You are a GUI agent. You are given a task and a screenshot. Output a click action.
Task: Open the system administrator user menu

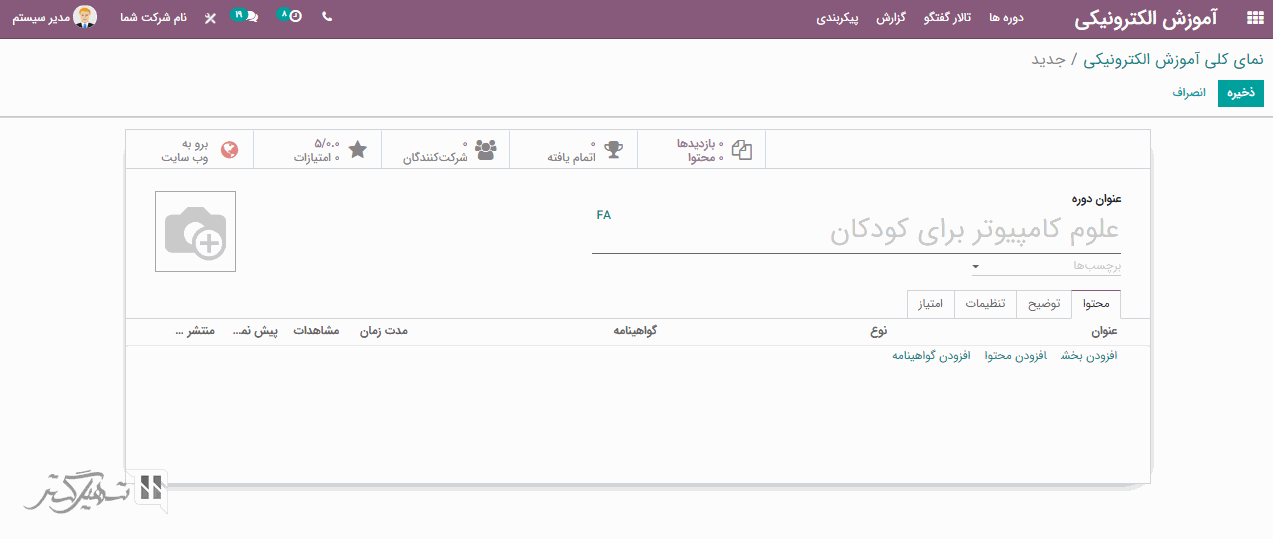click(55, 18)
